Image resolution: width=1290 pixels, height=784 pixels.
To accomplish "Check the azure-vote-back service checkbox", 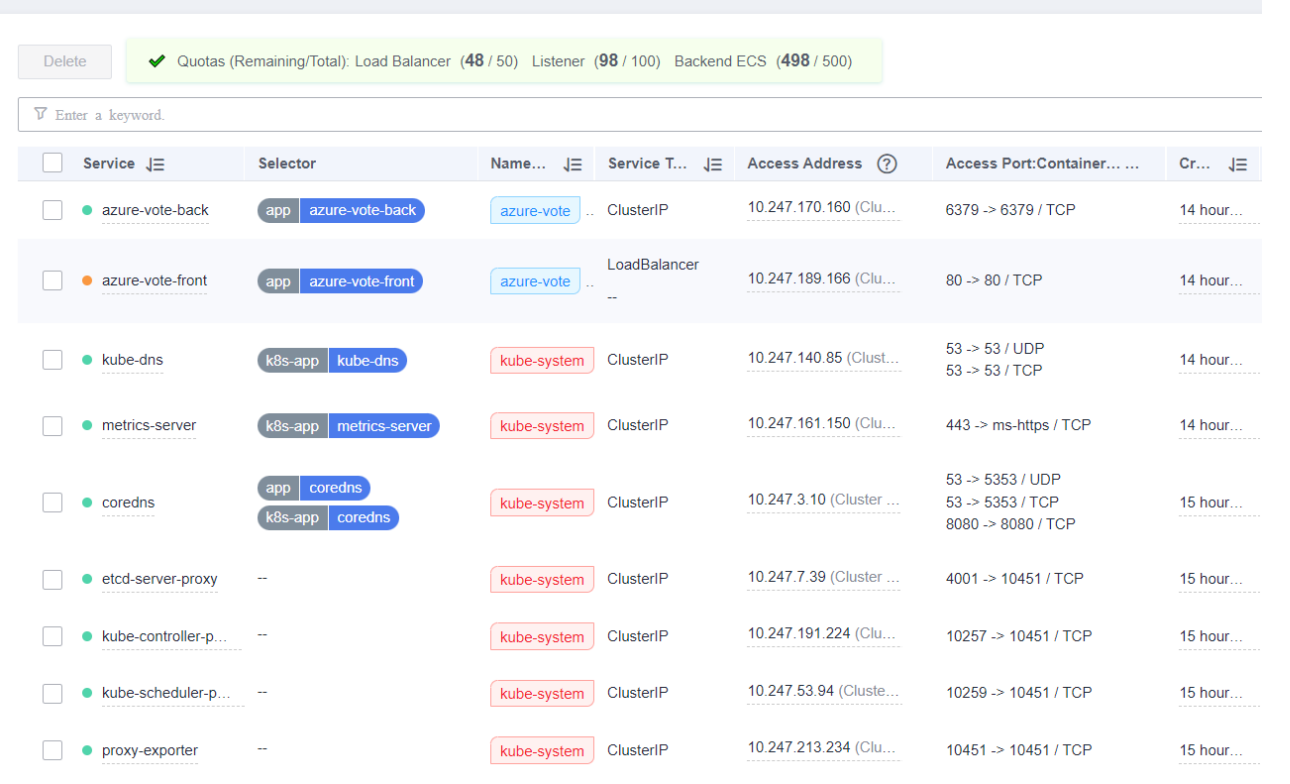I will [x=53, y=210].
